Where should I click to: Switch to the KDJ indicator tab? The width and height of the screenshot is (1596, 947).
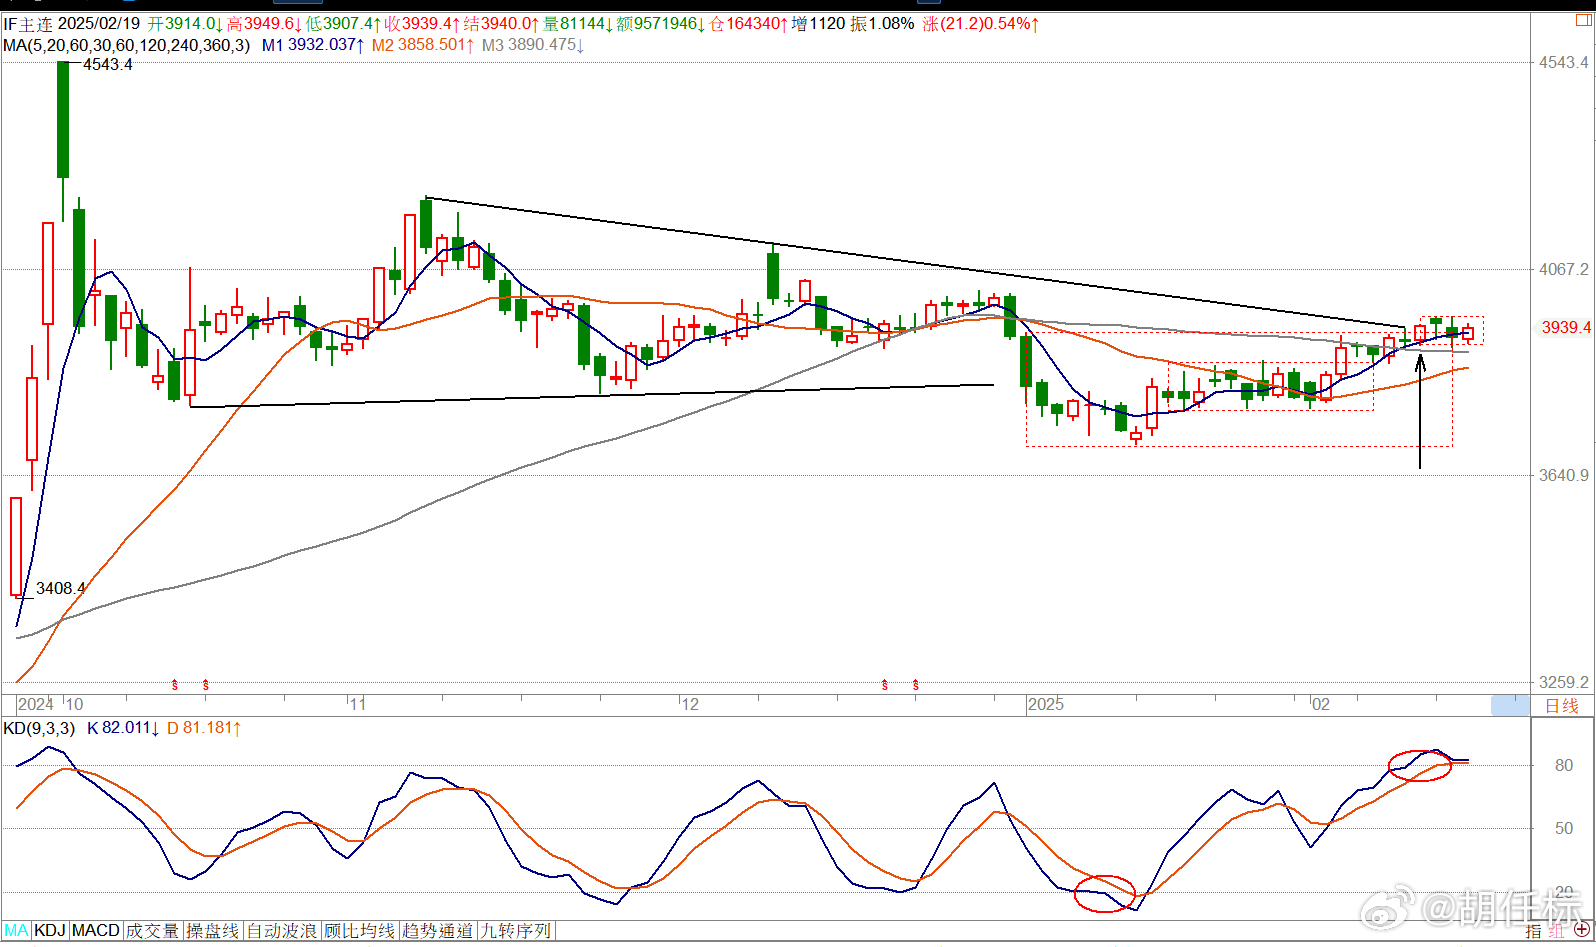pyautogui.click(x=50, y=930)
